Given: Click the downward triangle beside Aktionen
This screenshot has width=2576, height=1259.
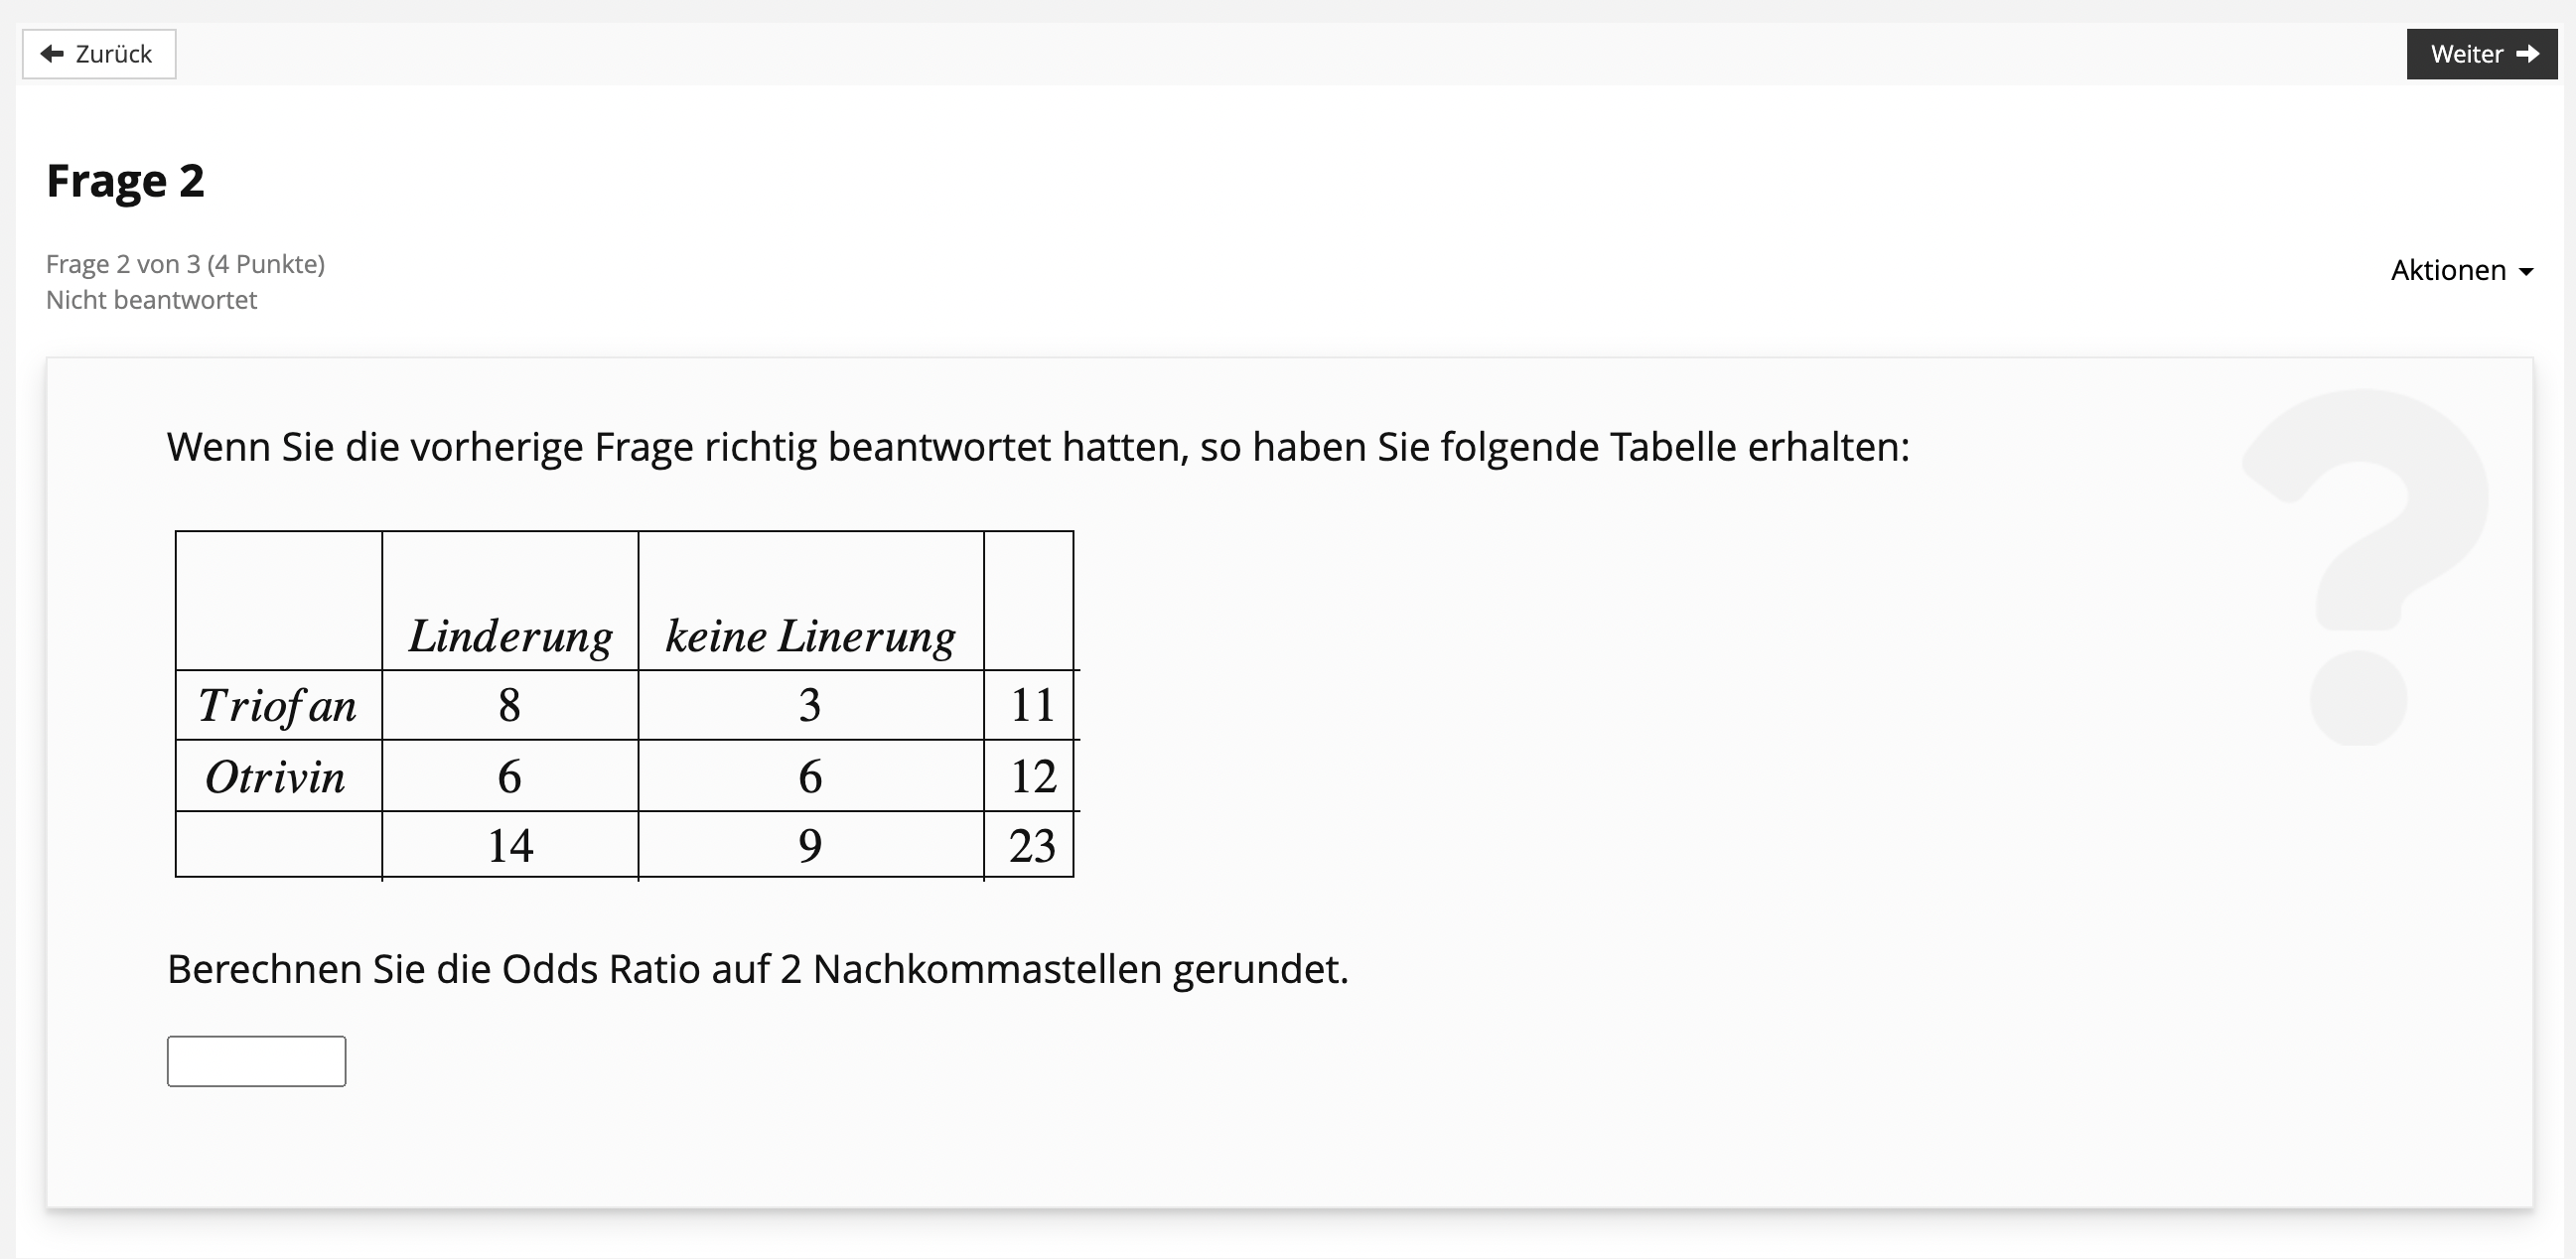Looking at the screenshot, I should coord(2526,272).
